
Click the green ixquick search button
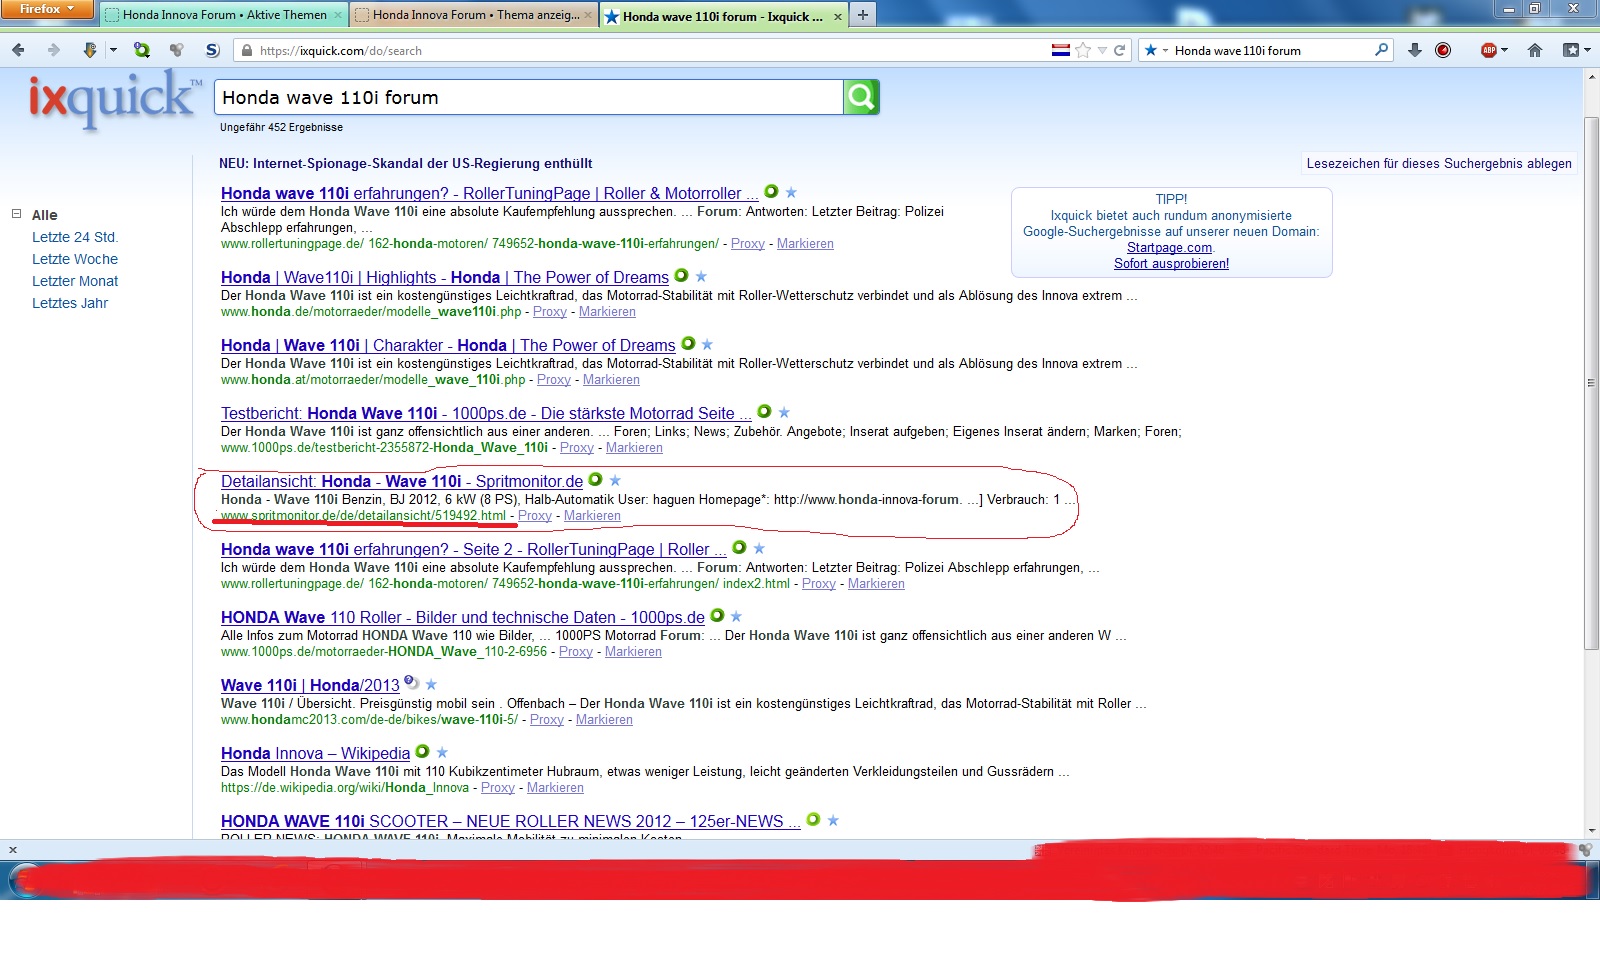click(861, 97)
